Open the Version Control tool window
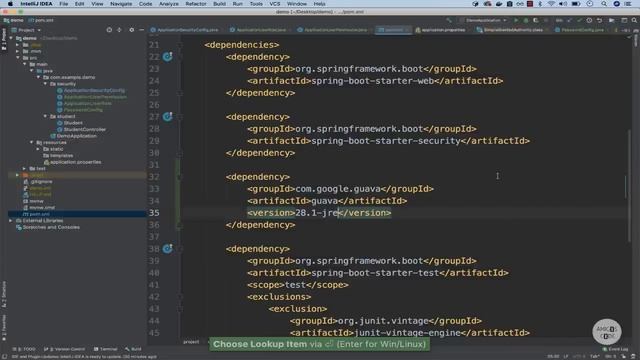The width and height of the screenshot is (640, 360). point(64,349)
